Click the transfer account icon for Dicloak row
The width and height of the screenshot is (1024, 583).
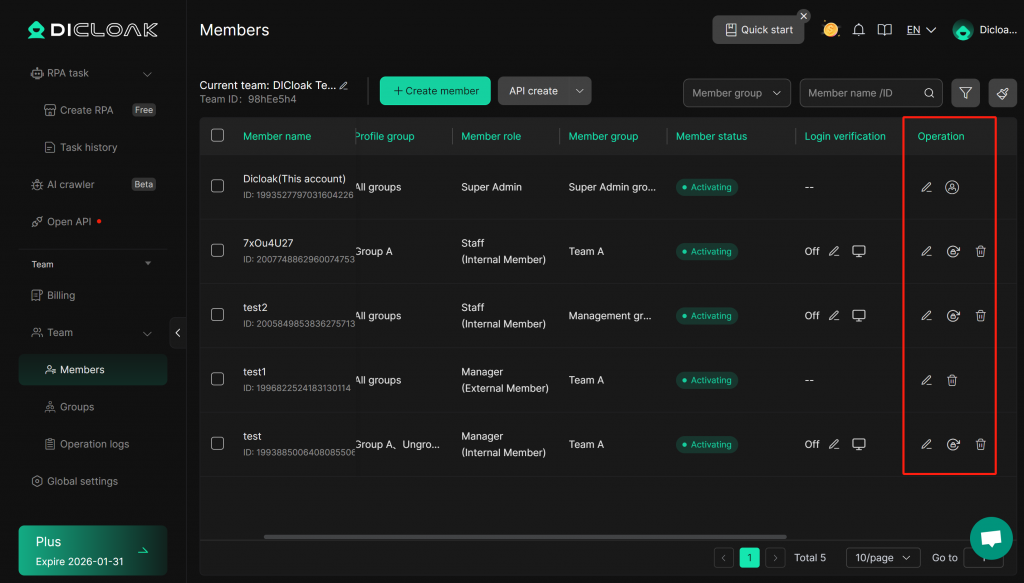(952, 187)
